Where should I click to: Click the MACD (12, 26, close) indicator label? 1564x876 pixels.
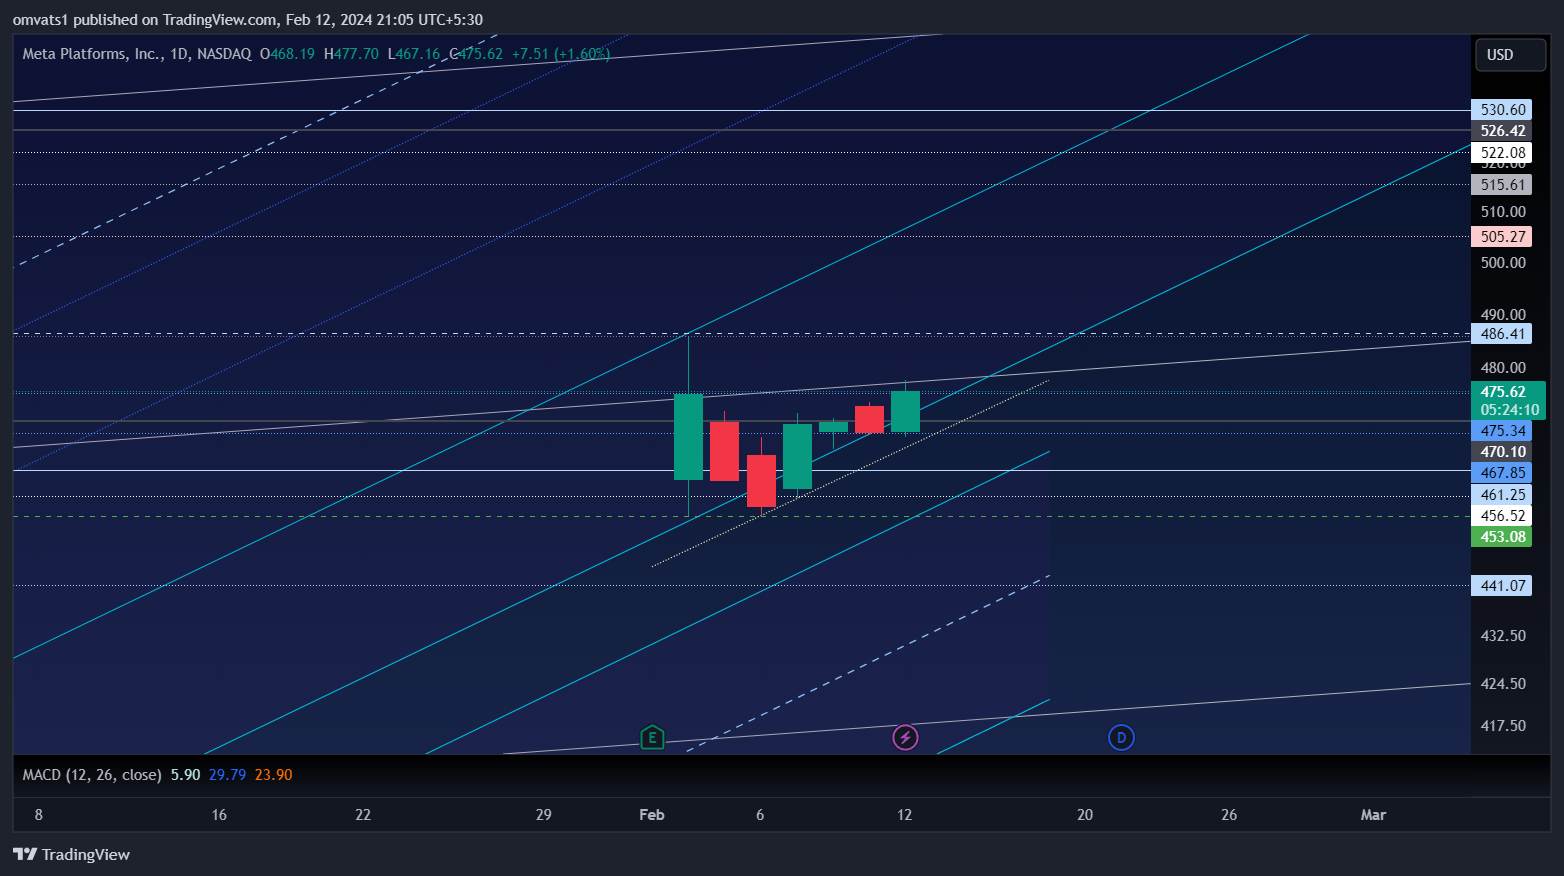coord(92,775)
